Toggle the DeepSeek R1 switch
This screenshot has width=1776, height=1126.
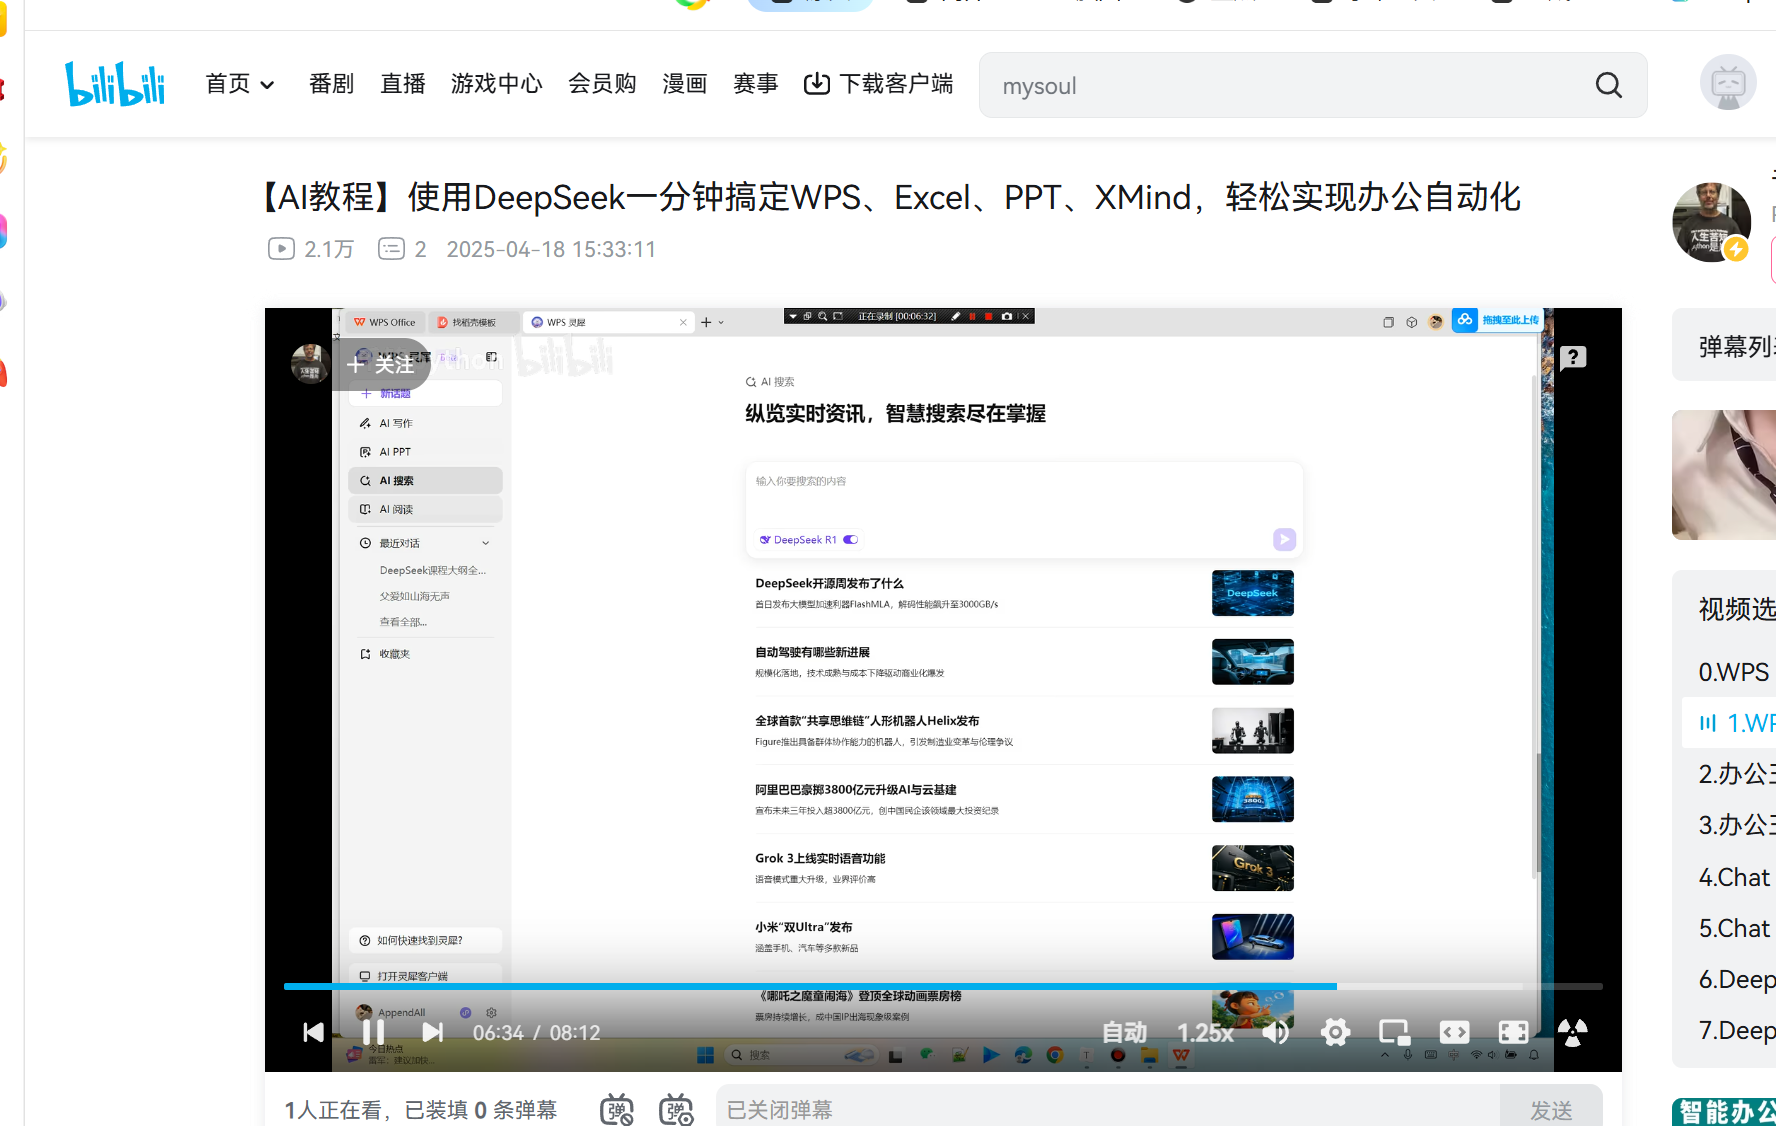(x=851, y=540)
